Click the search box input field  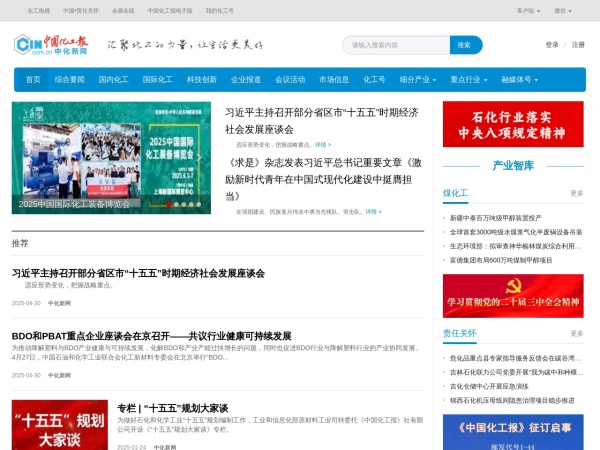[396, 45]
